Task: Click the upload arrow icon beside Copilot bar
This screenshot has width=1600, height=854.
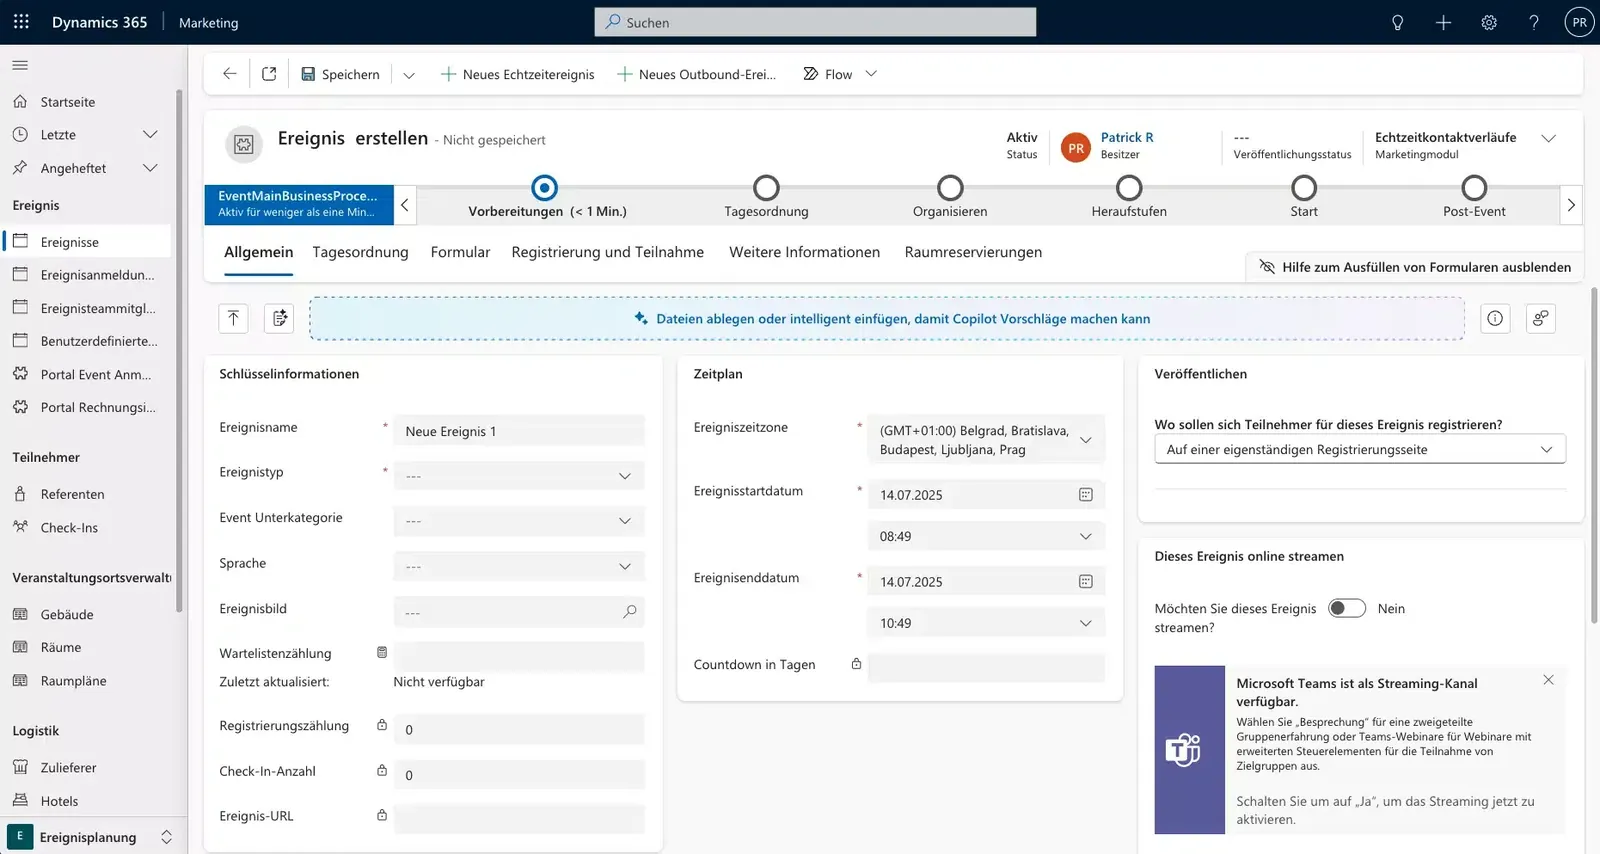Action: (233, 318)
